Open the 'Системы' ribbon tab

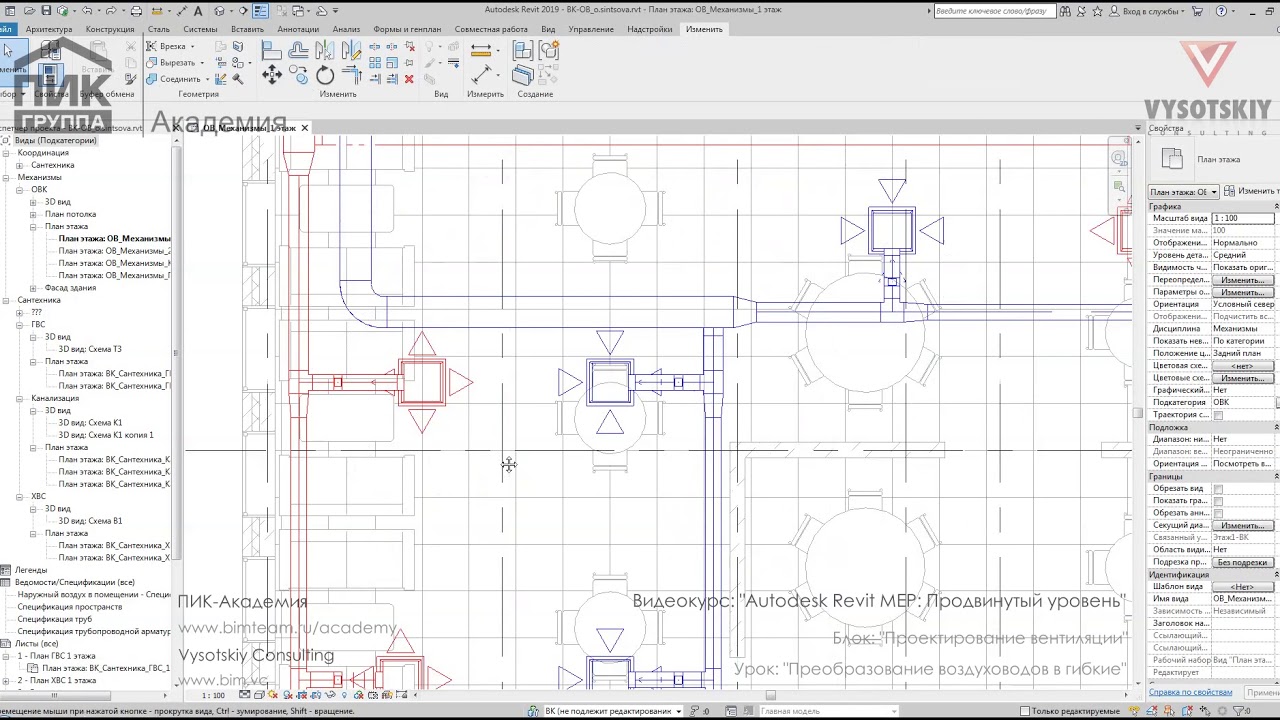point(200,29)
